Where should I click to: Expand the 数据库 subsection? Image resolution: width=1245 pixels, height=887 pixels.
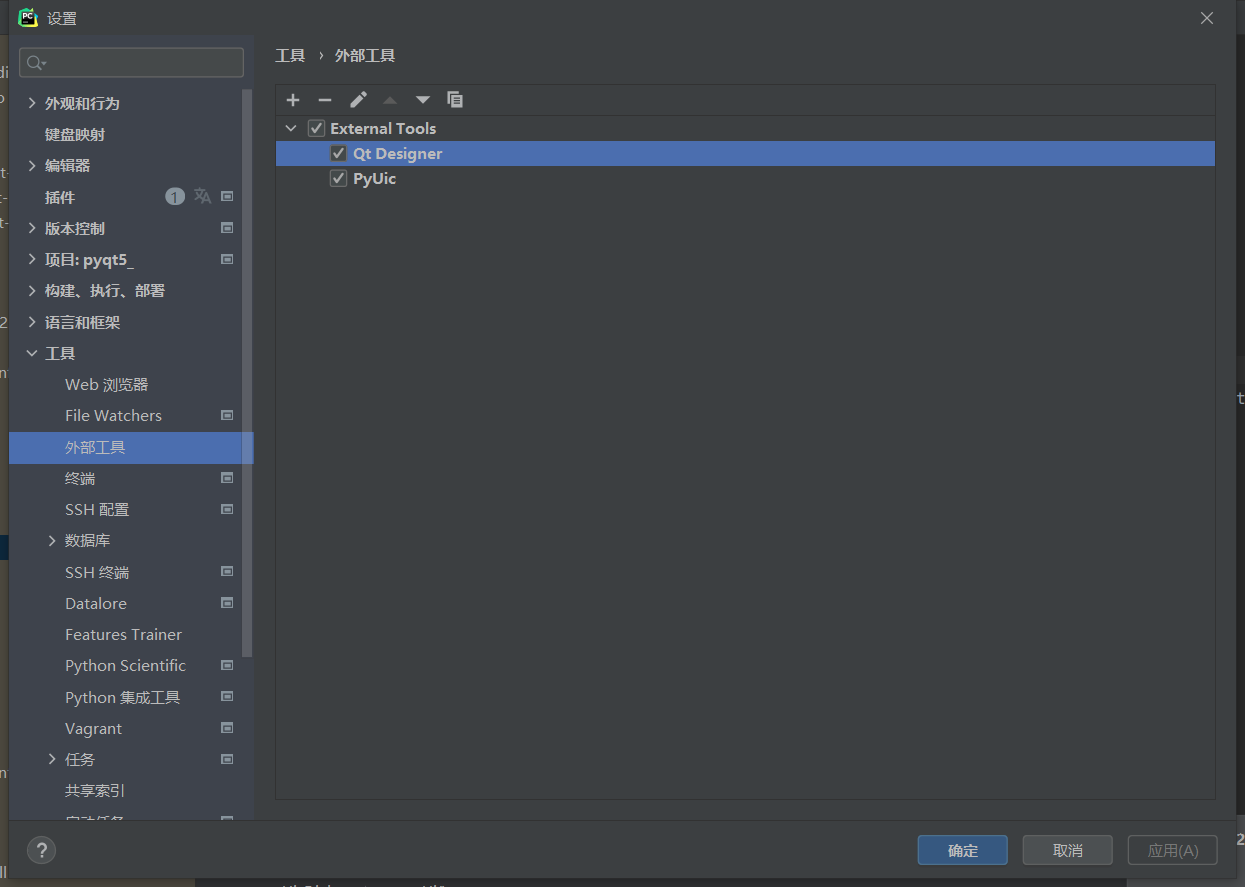[52, 541]
